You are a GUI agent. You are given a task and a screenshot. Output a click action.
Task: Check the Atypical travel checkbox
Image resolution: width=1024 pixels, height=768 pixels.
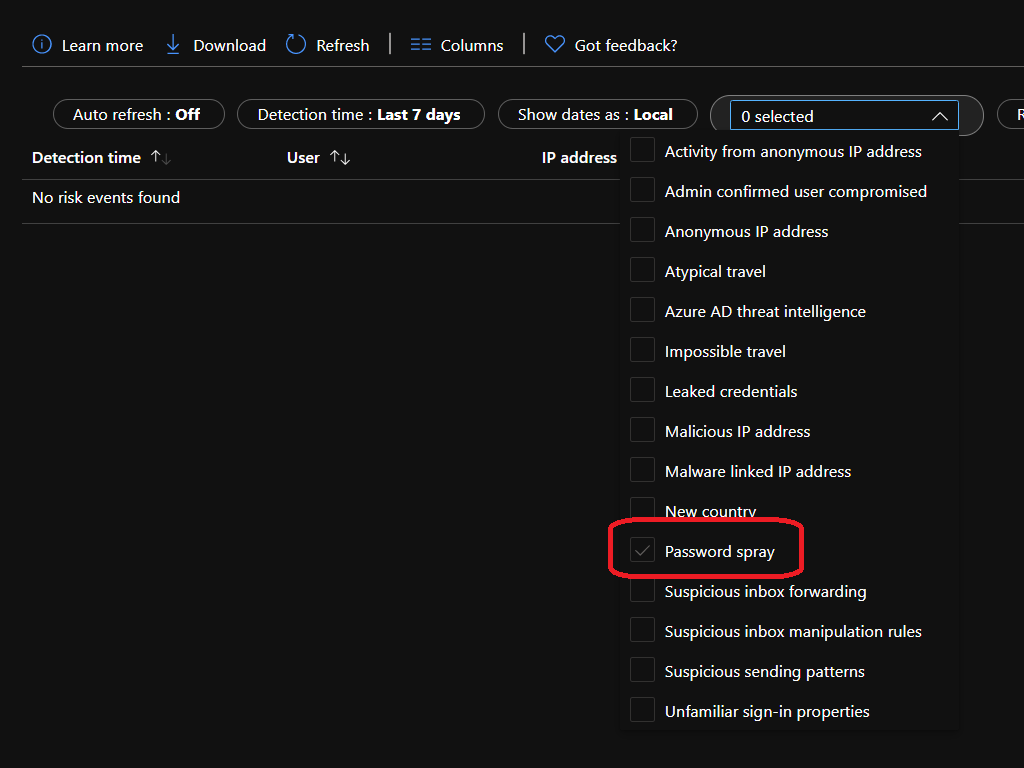point(642,271)
